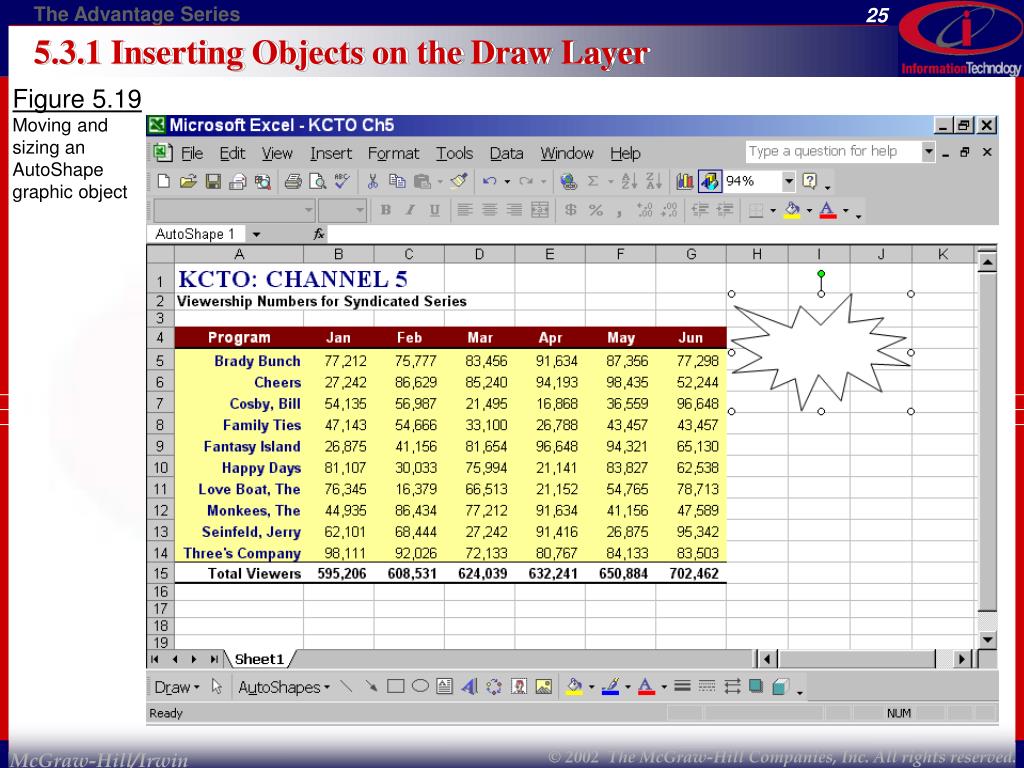Click the Paste clipboard icon
Image resolution: width=1024 pixels, height=768 pixels.
(x=423, y=181)
